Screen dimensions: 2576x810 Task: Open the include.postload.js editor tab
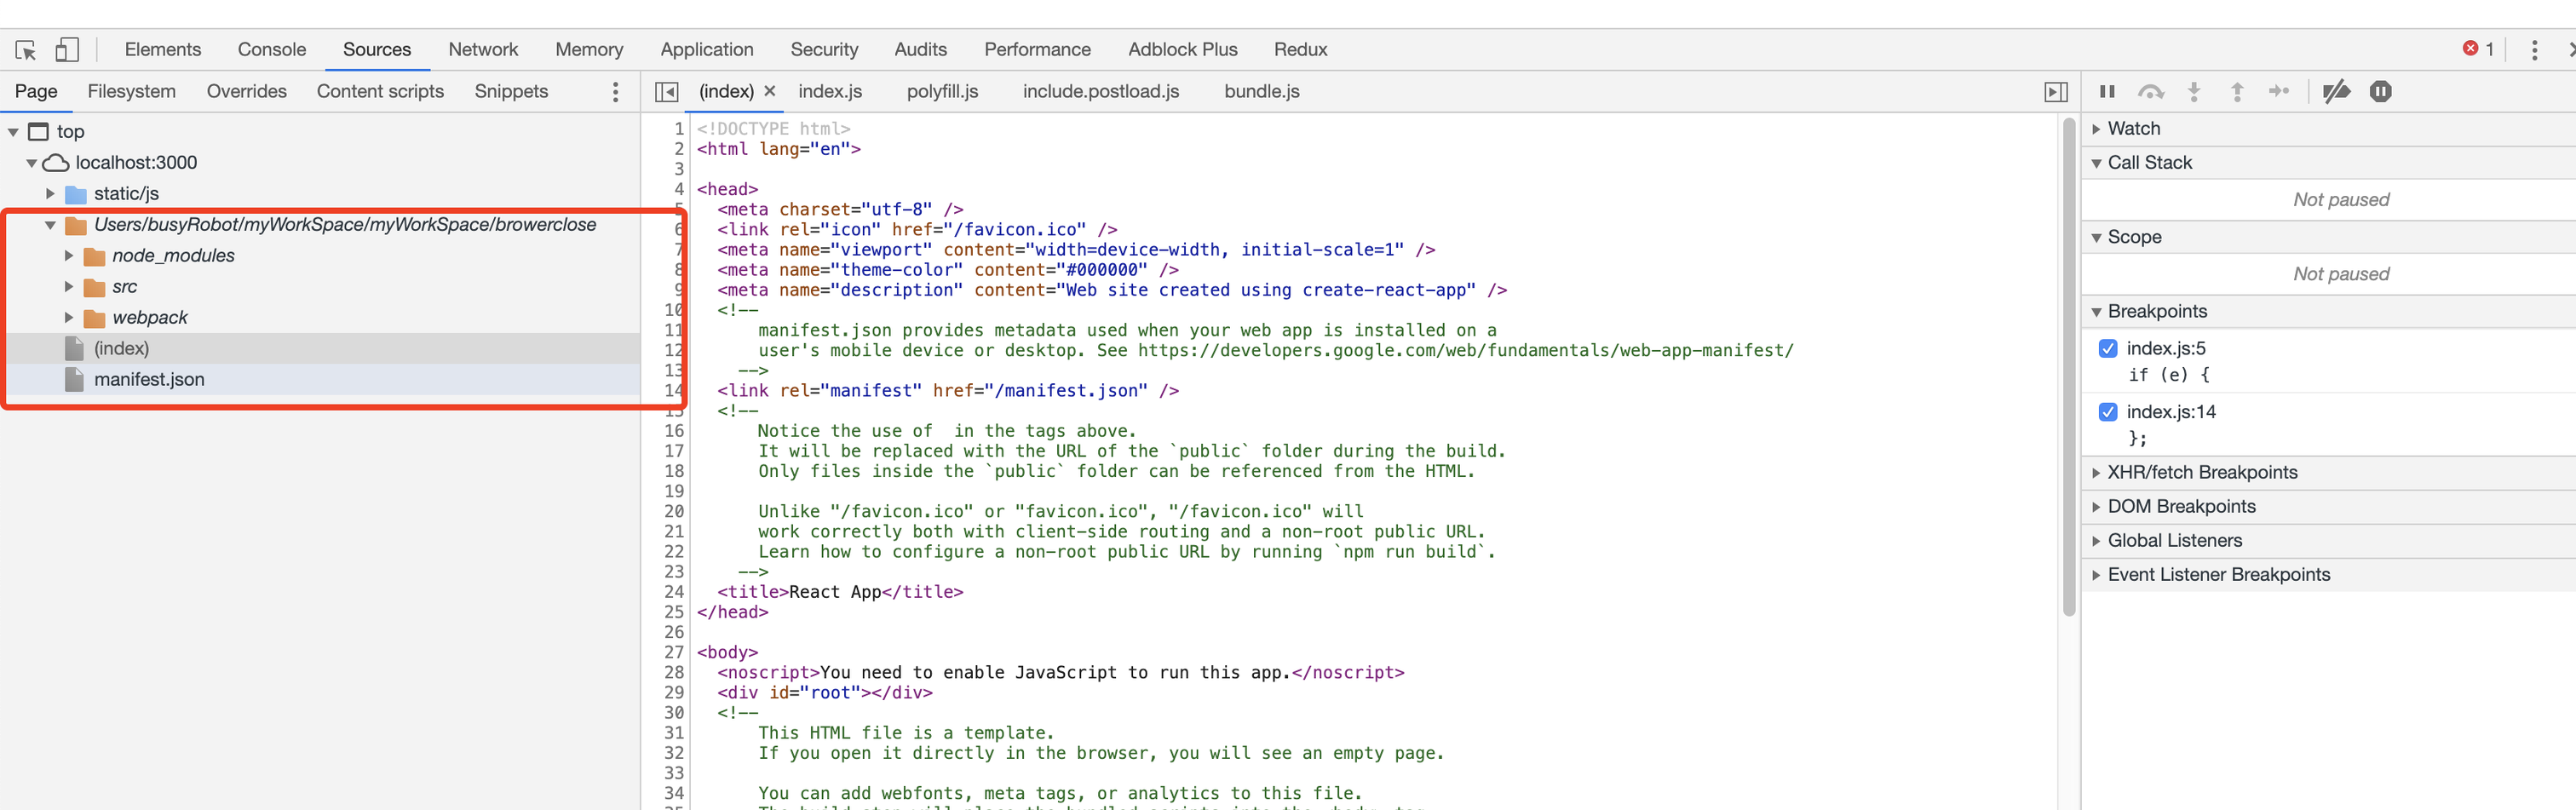pyautogui.click(x=1101, y=91)
